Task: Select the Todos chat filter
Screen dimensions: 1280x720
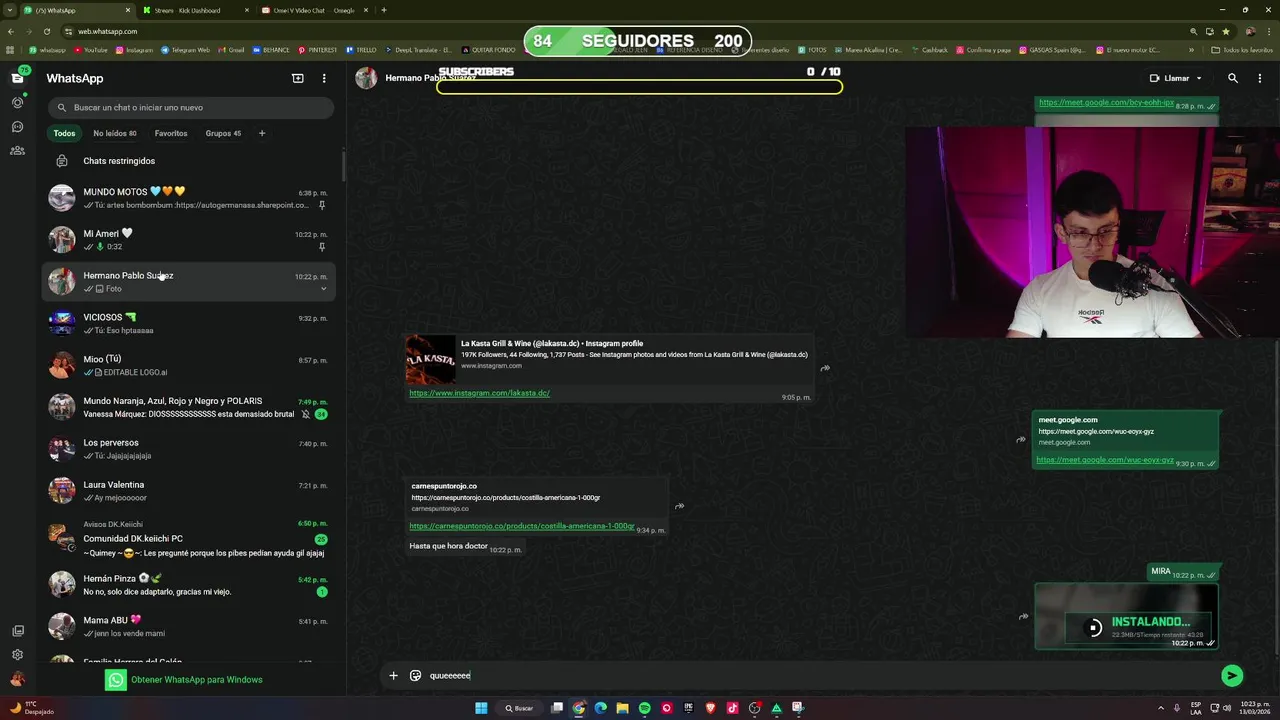Action: 64,133
